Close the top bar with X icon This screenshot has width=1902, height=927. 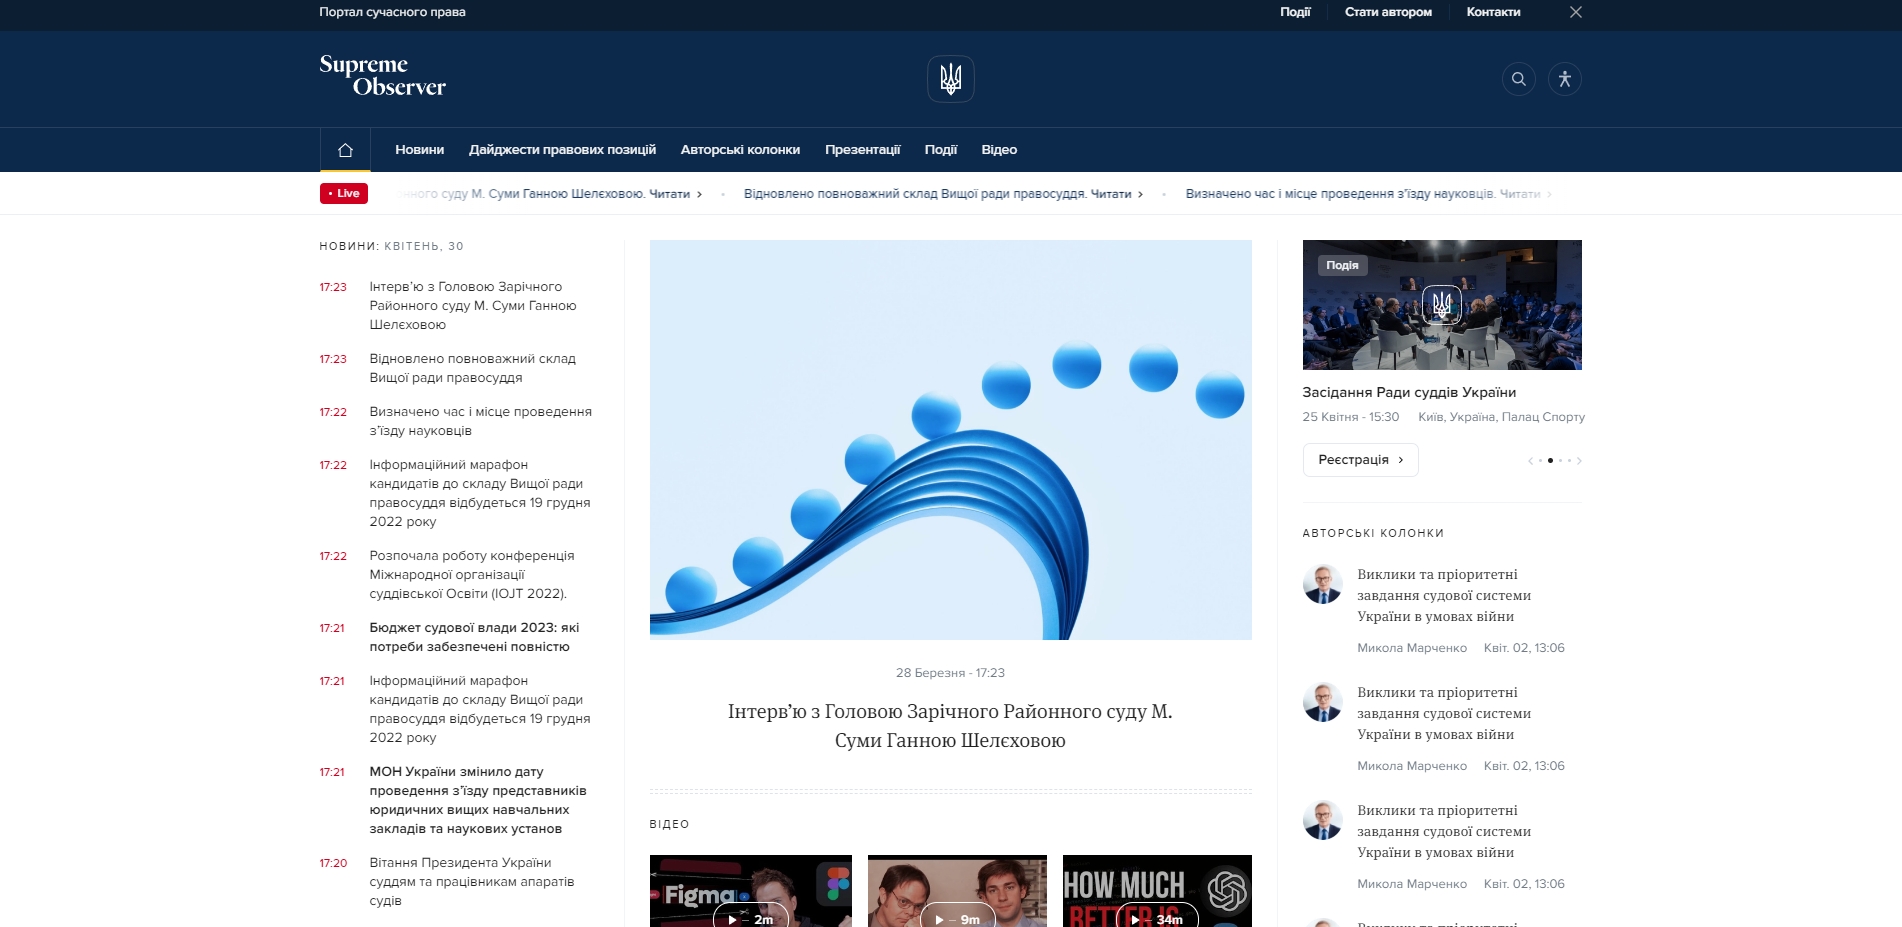1575,12
